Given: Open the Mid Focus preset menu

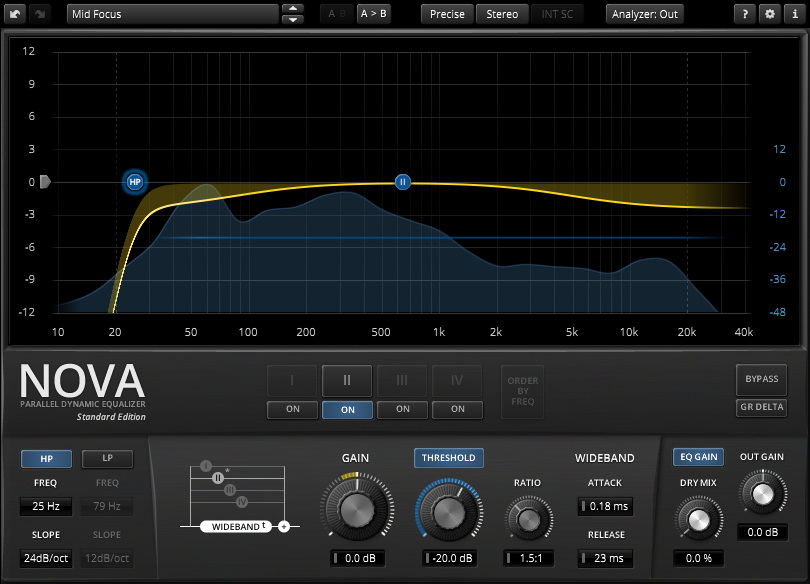Looking at the screenshot, I should pos(173,14).
